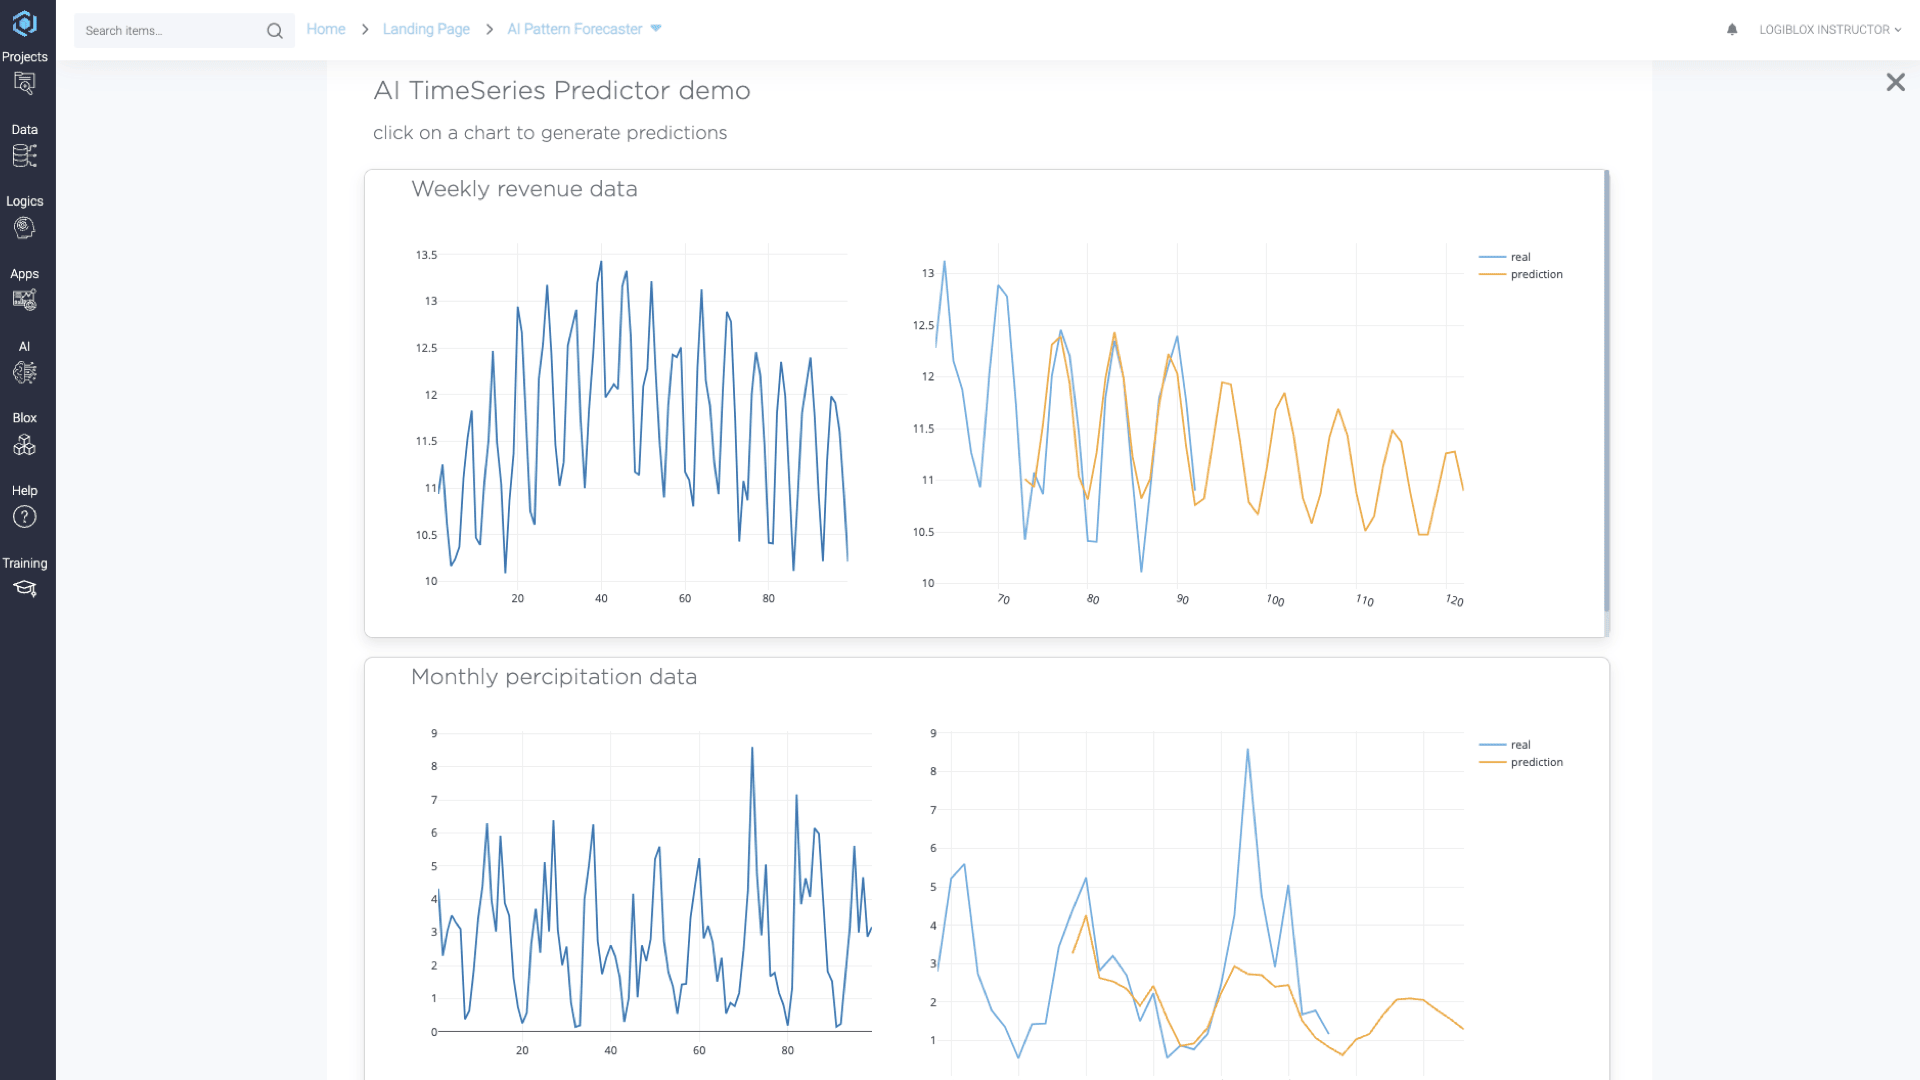Open the Projects panel icon
Viewport: 1920px width, 1080px height.
click(24, 84)
